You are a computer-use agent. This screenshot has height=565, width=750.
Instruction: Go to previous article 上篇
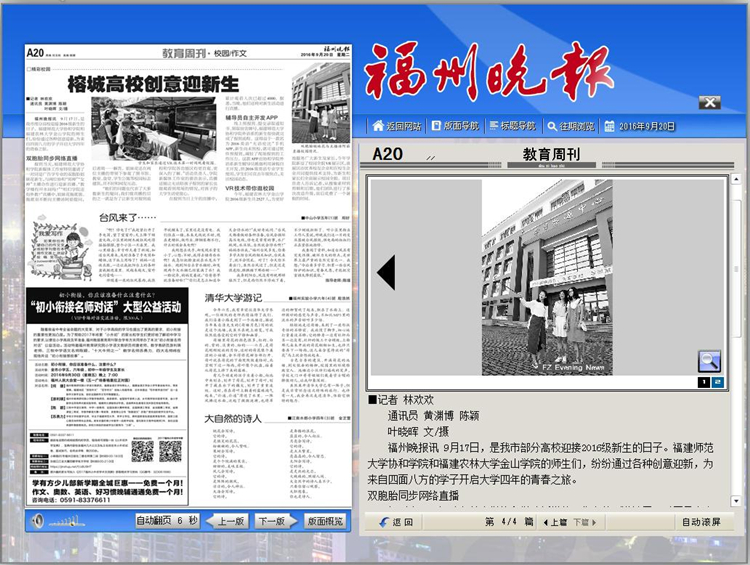click(x=555, y=522)
